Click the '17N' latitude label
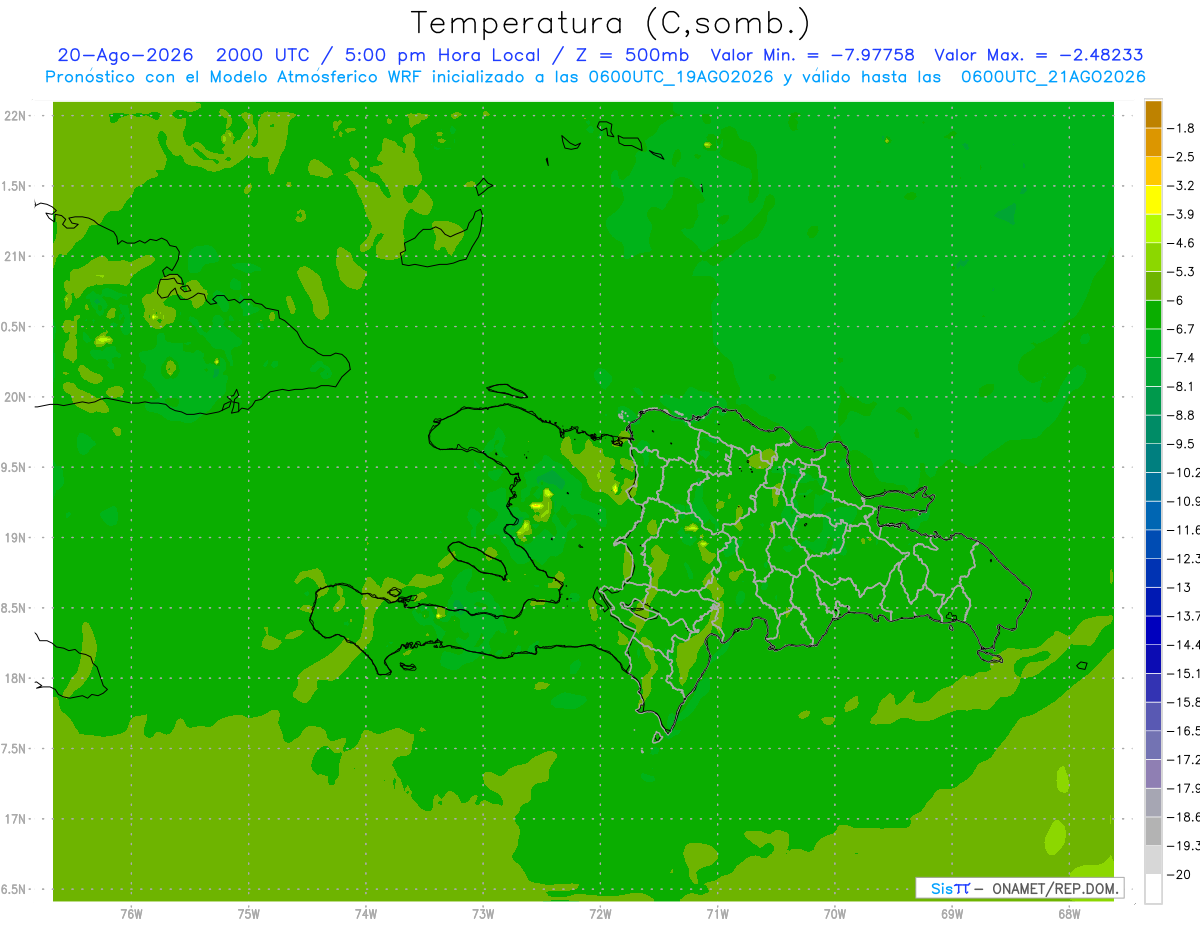Screen dimensions: 1200x927 tap(15, 819)
